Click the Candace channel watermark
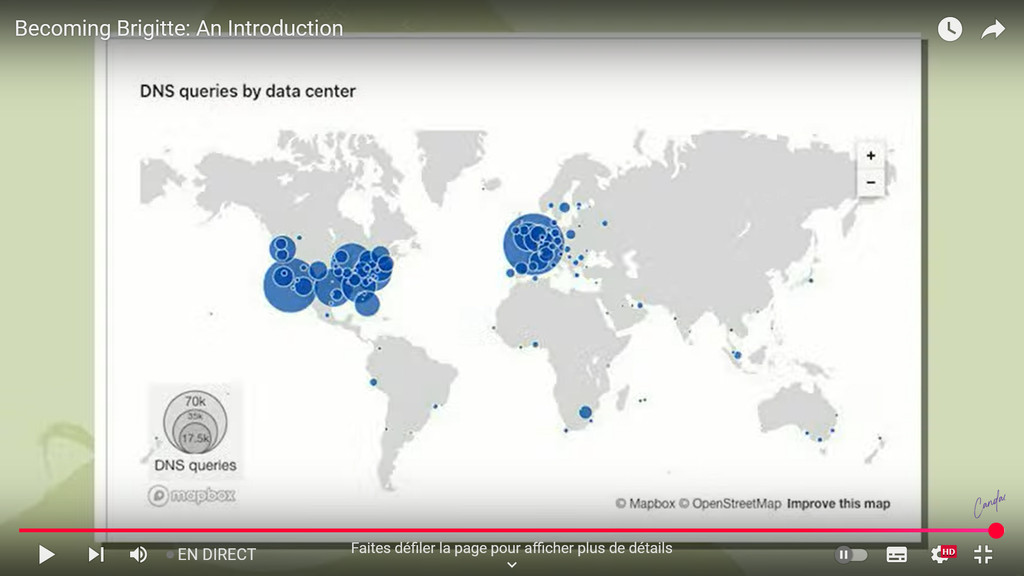The height and width of the screenshot is (576, 1024). tap(989, 506)
